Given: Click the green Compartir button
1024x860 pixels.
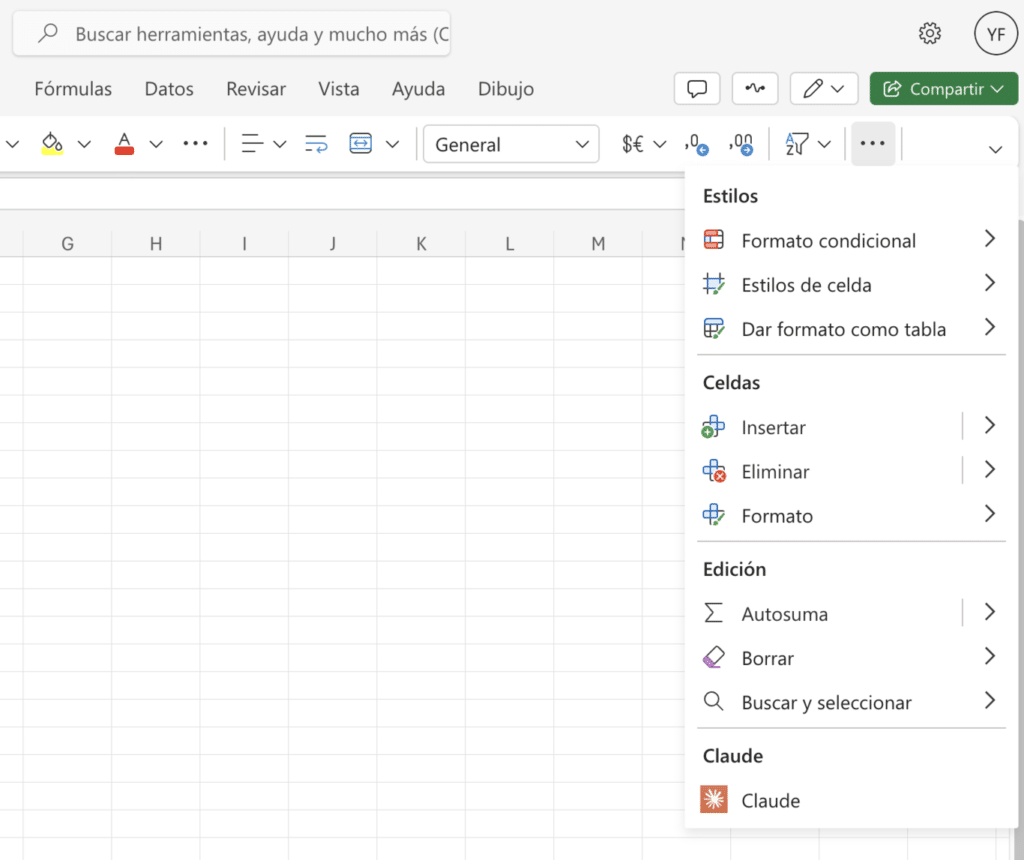Looking at the screenshot, I should click(943, 88).
